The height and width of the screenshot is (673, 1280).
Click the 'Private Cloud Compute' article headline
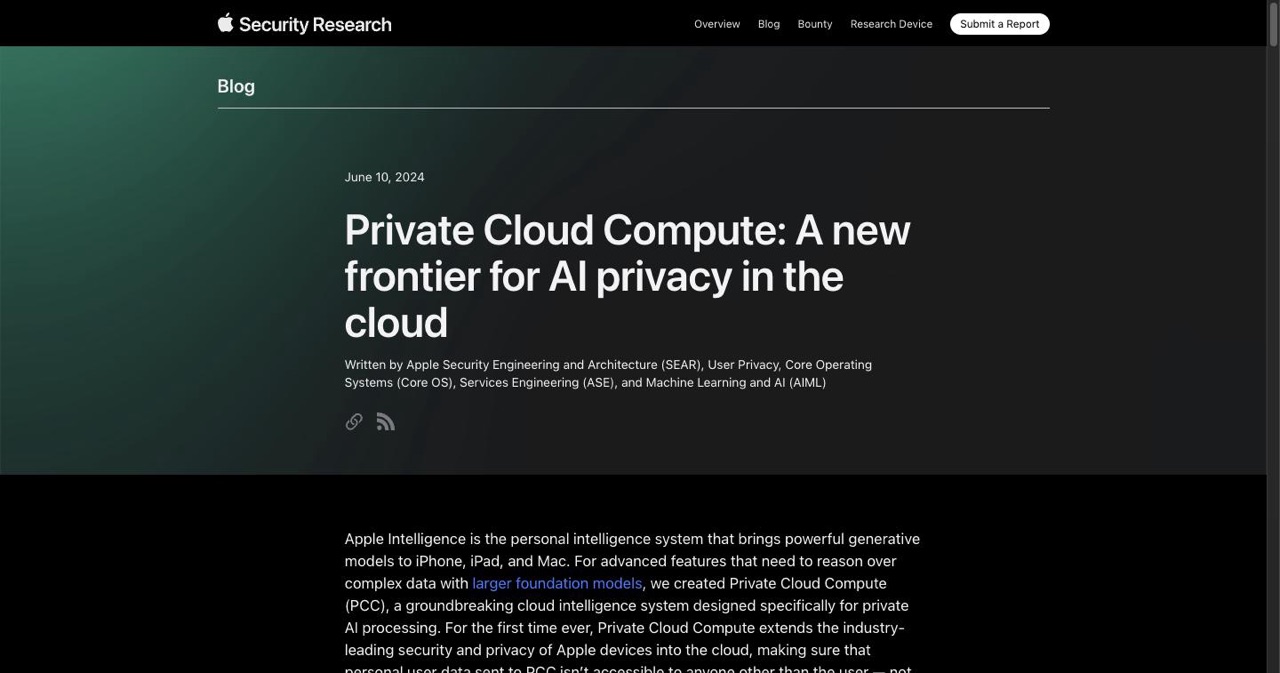point(628,276)
